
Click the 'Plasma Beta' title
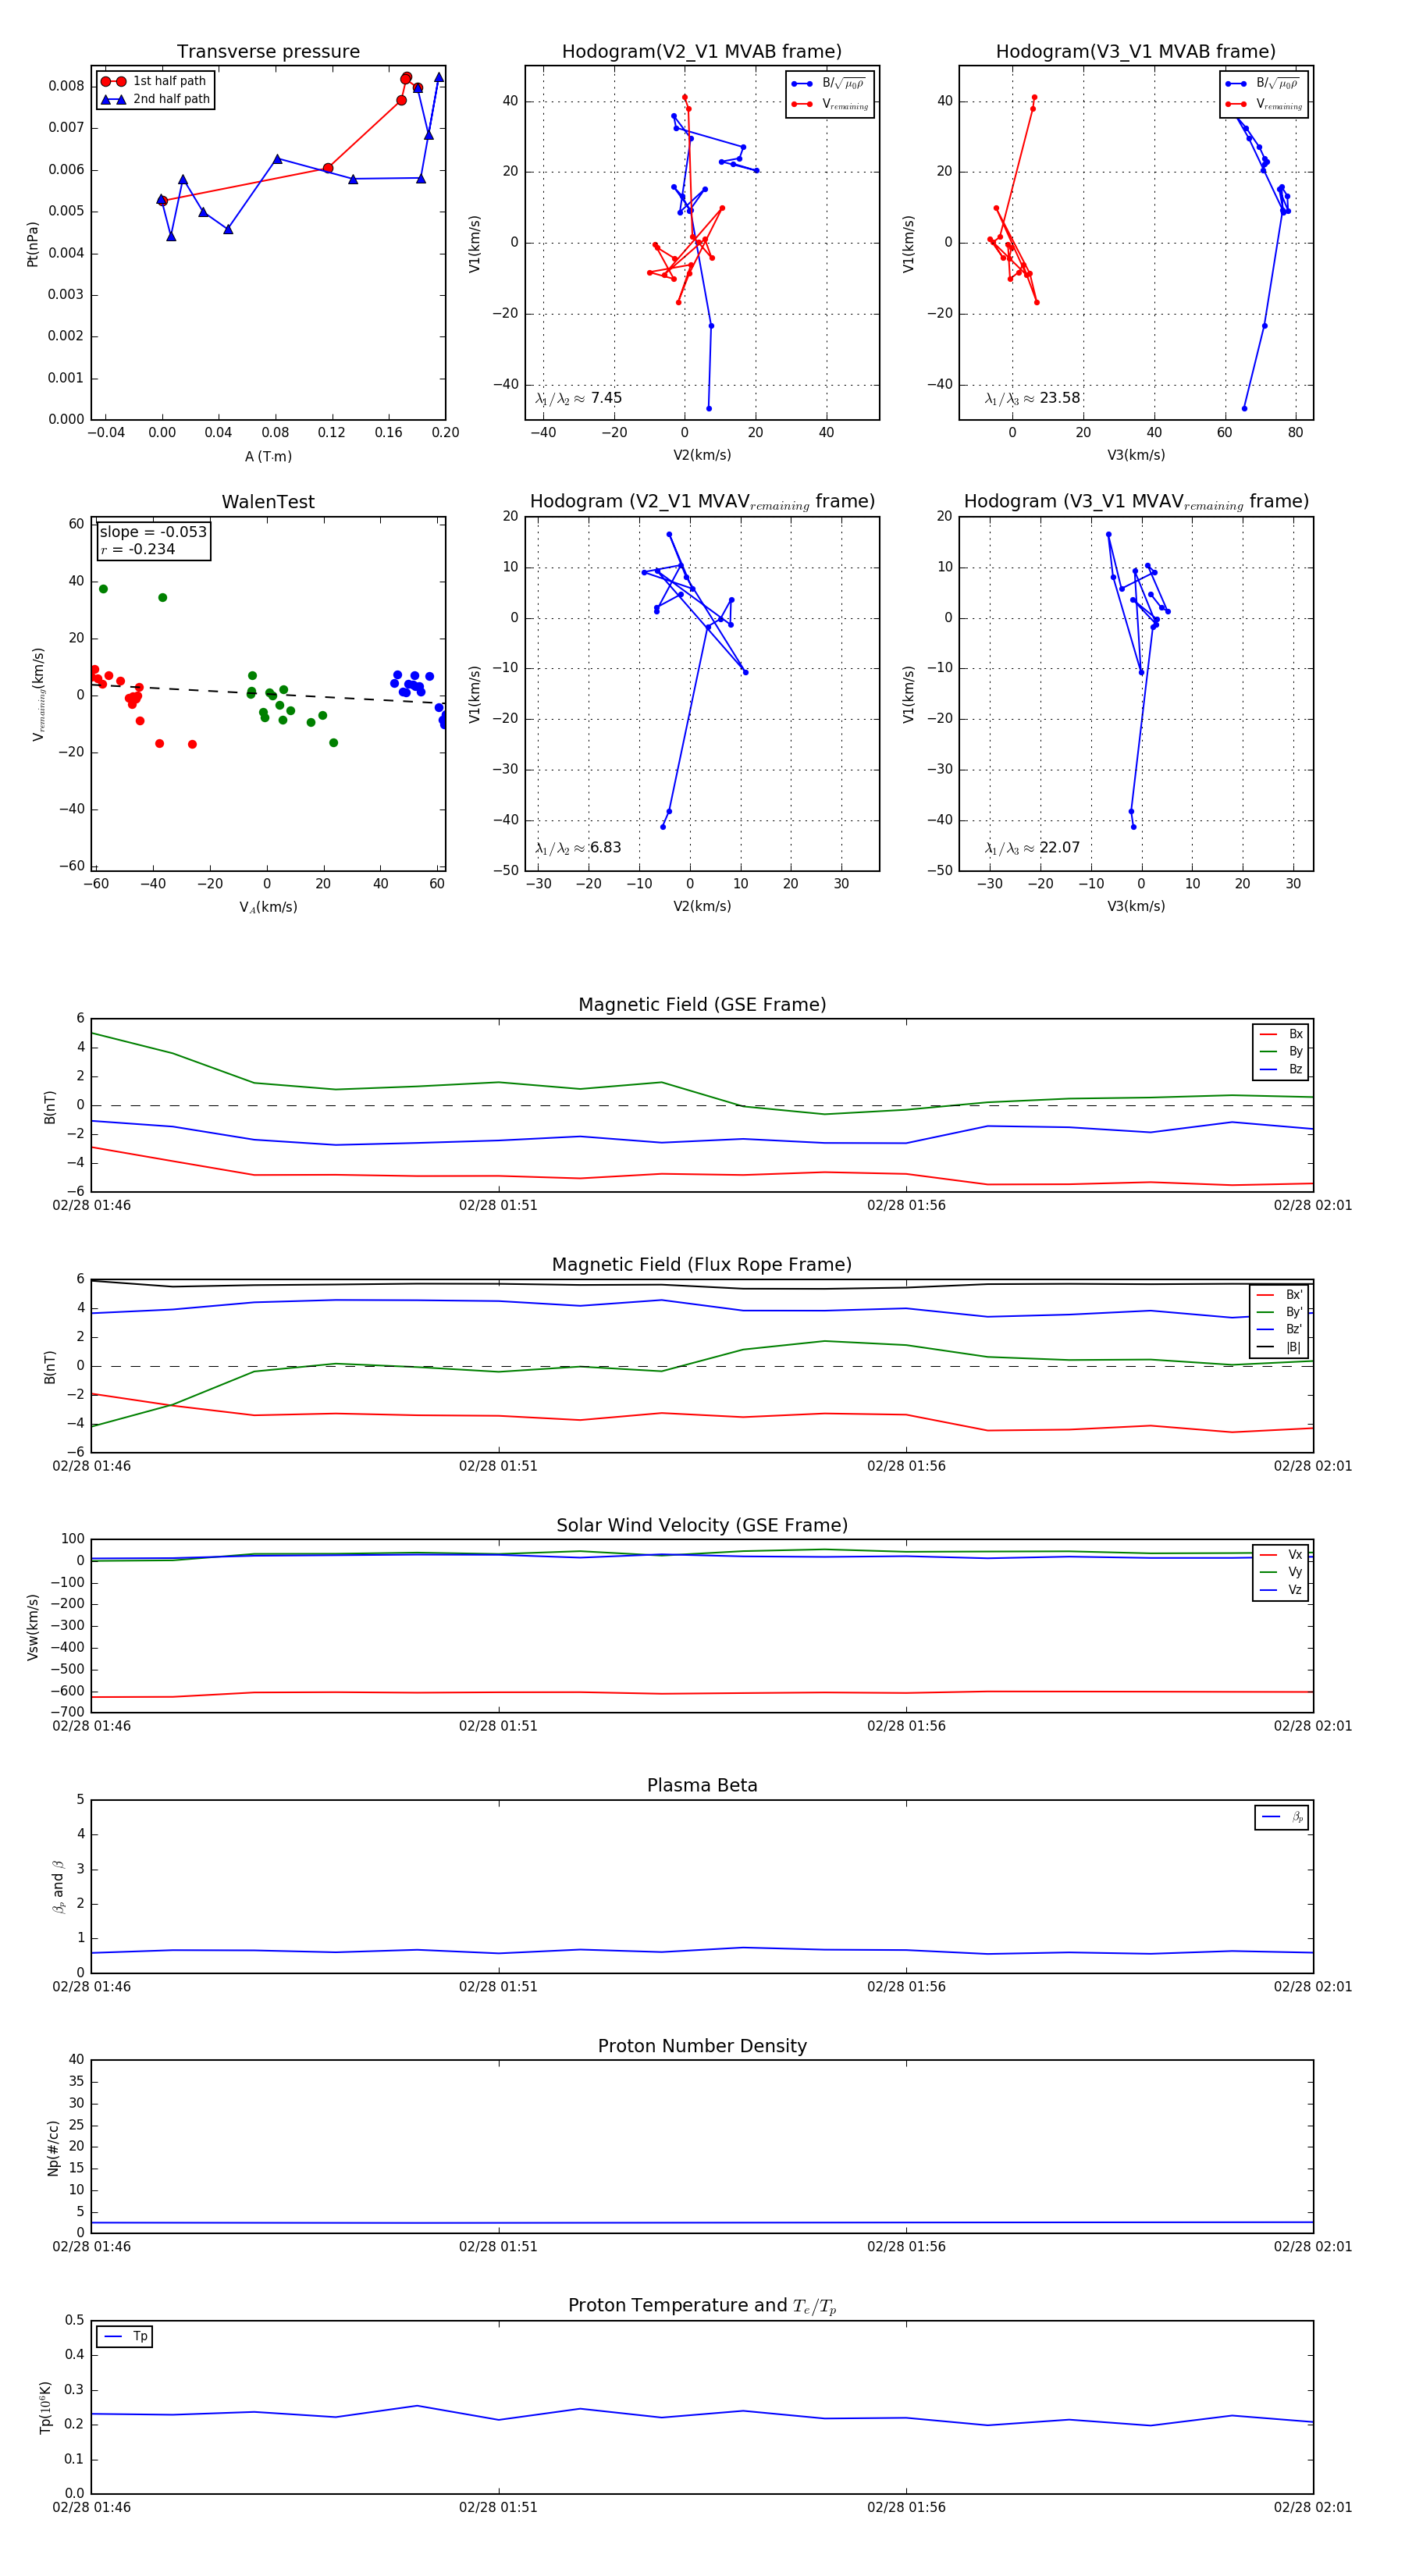[x=702, y=1785]
